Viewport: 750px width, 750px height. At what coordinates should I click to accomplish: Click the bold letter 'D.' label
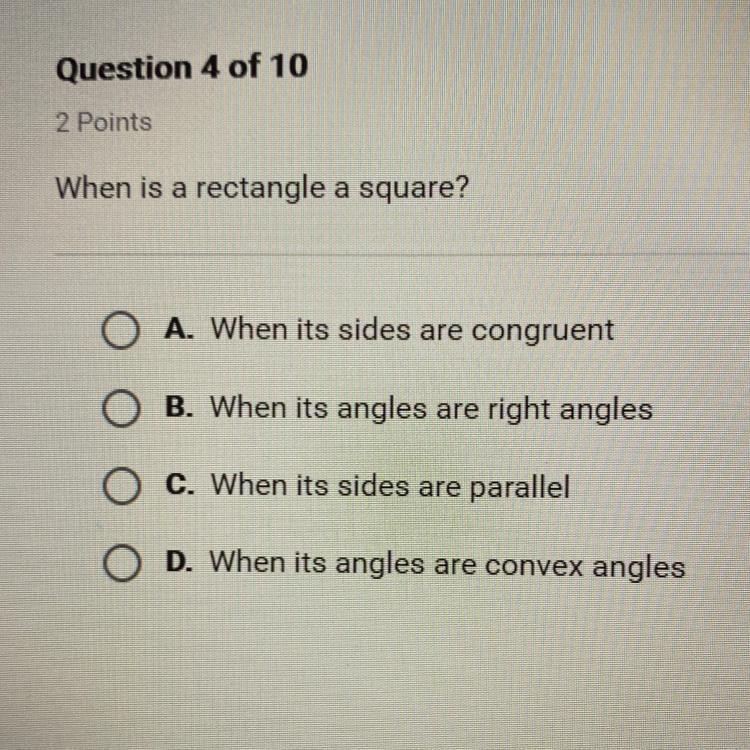coord(181,563)
